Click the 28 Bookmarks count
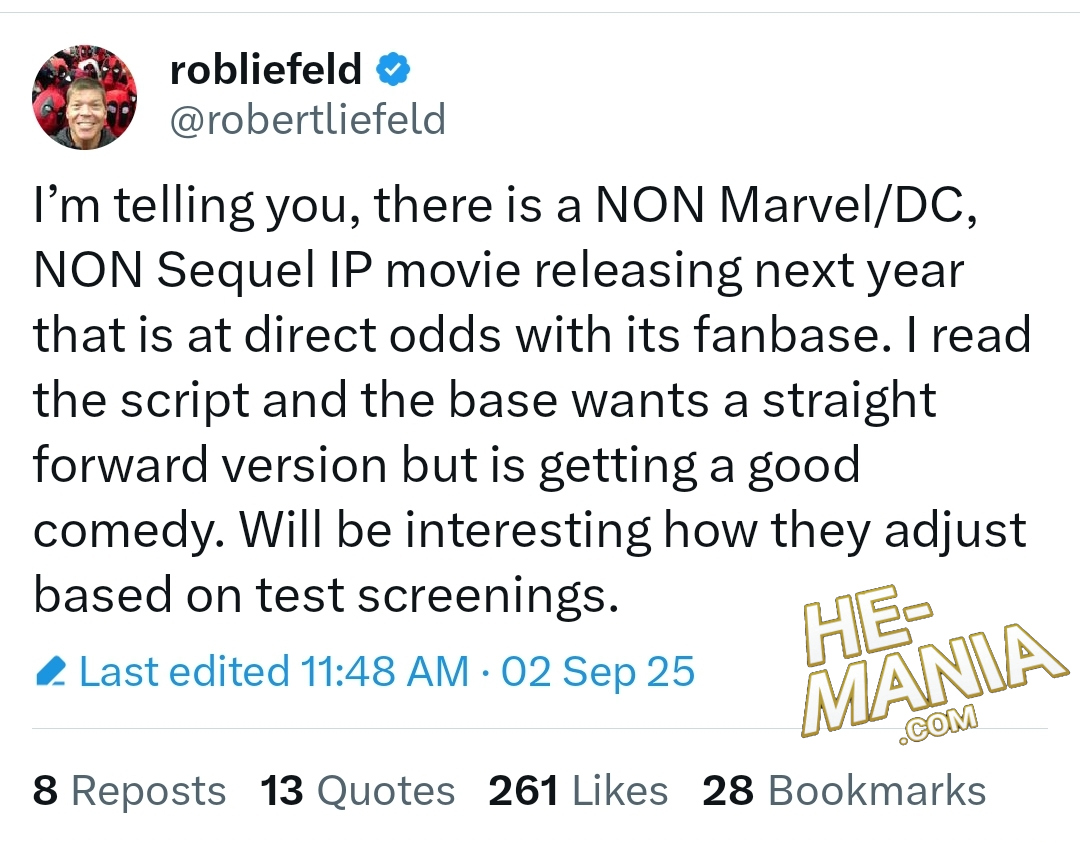 point(844,791)
